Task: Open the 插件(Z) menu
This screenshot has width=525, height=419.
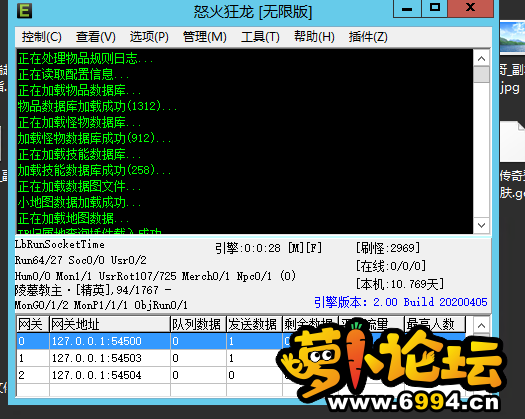Action: (x=368, y=37)
